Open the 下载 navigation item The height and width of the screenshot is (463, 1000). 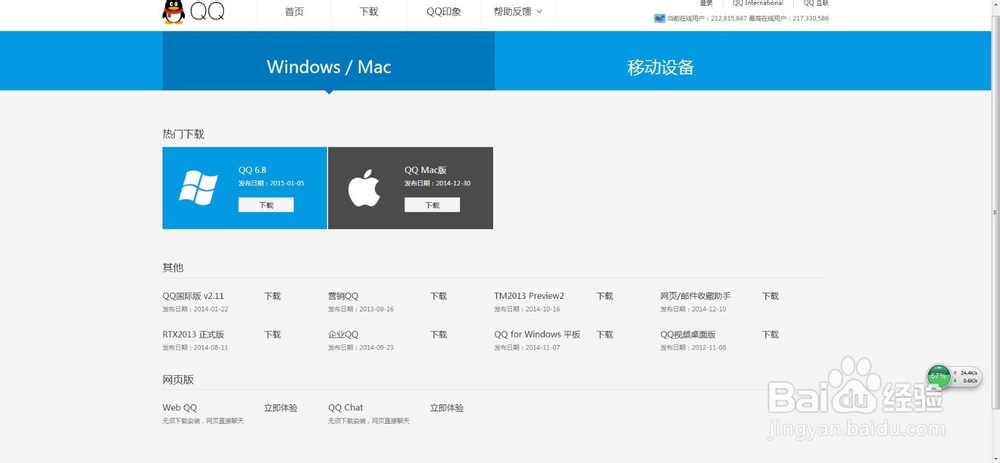pyautogui.click(x=369, y=11)
